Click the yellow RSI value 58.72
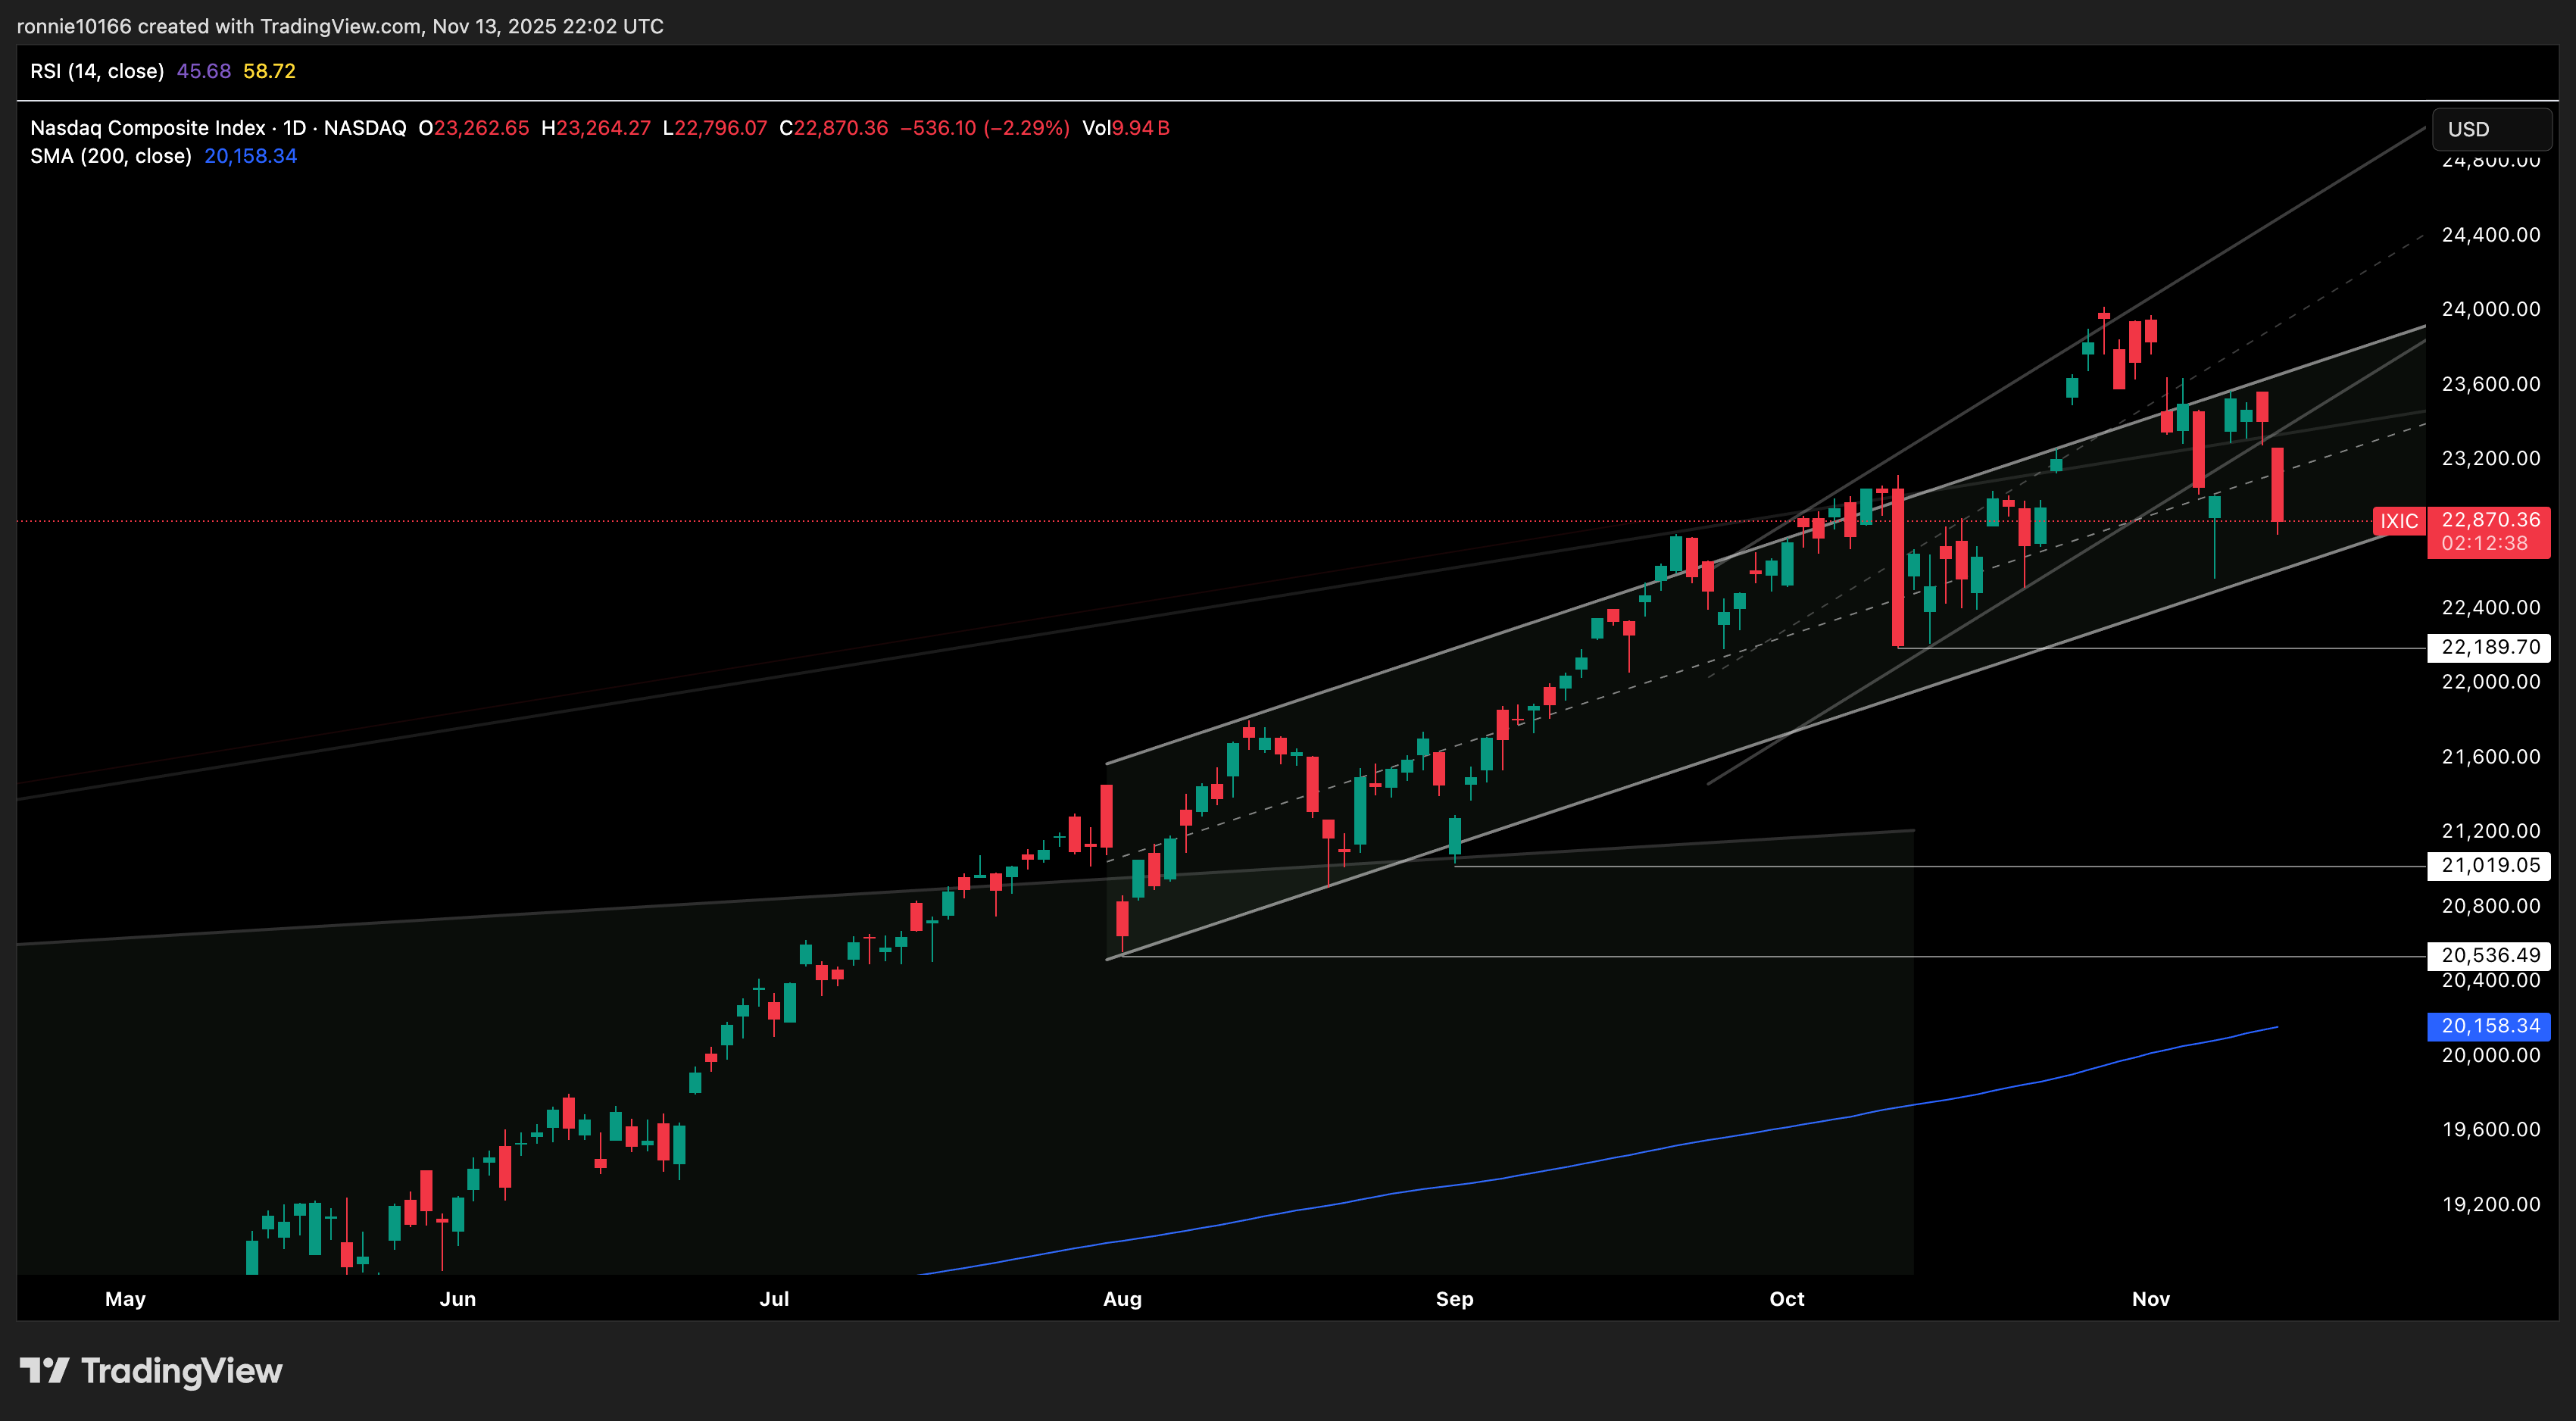 tap(269, 71)
